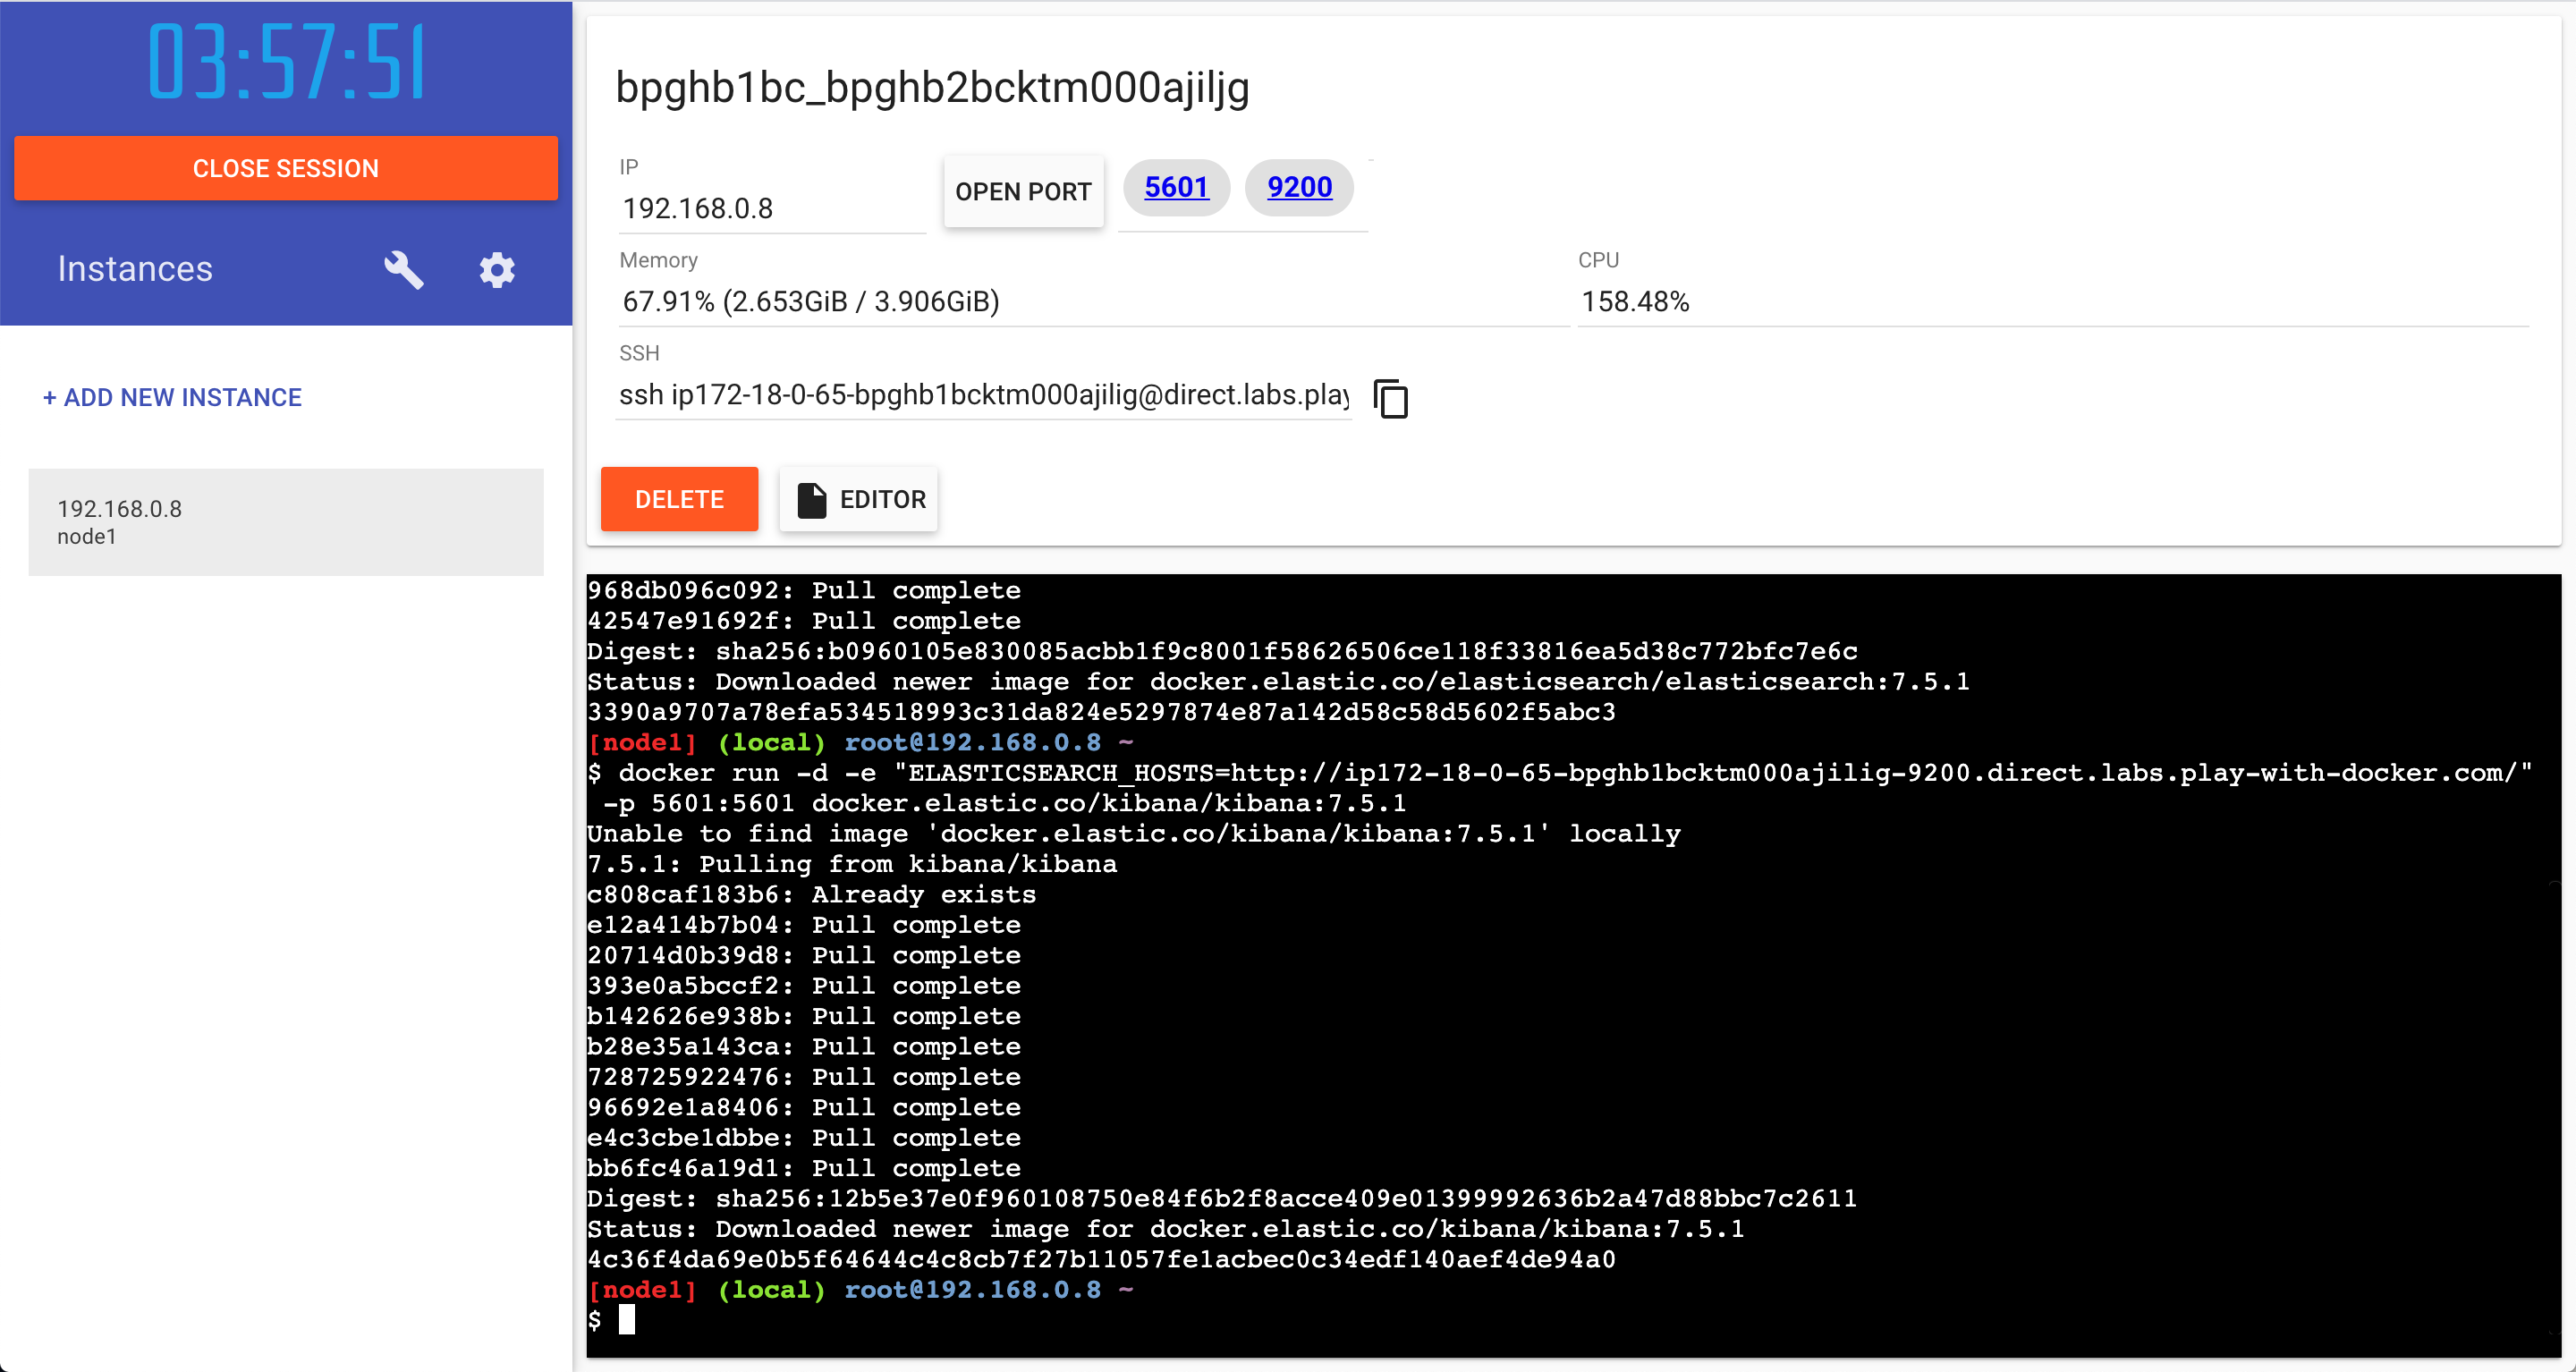This screenshot has width=2576, height=1372.
Task: Click the EDITOR button
Action: click(858, 499)
